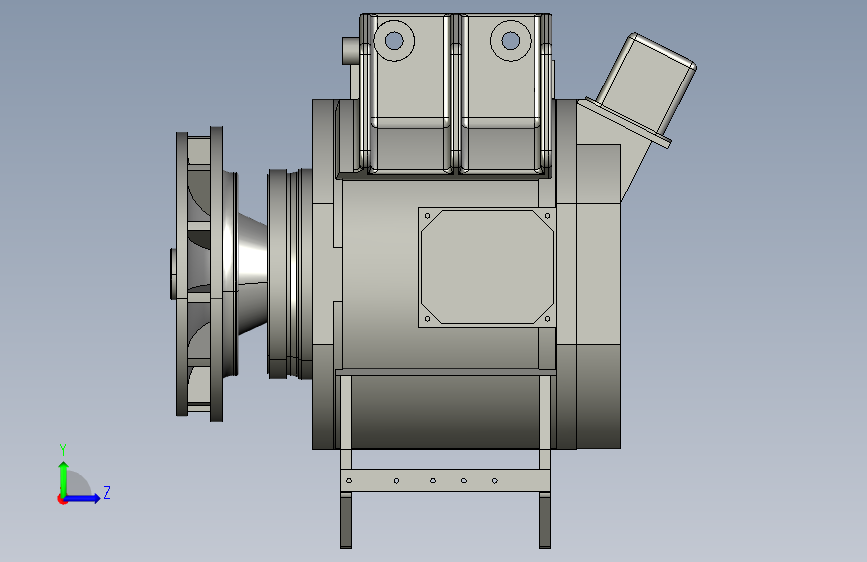Click the green Y axis arrow of triad

coord(64,479)
